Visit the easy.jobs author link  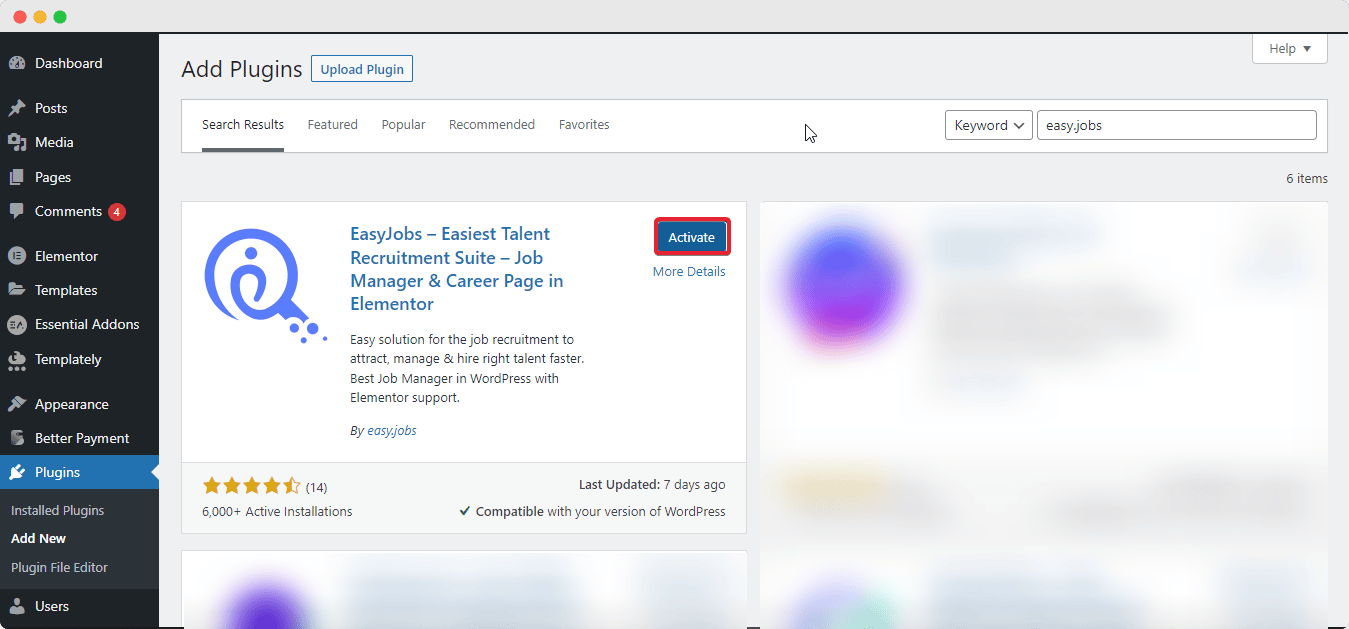point(392,431)
